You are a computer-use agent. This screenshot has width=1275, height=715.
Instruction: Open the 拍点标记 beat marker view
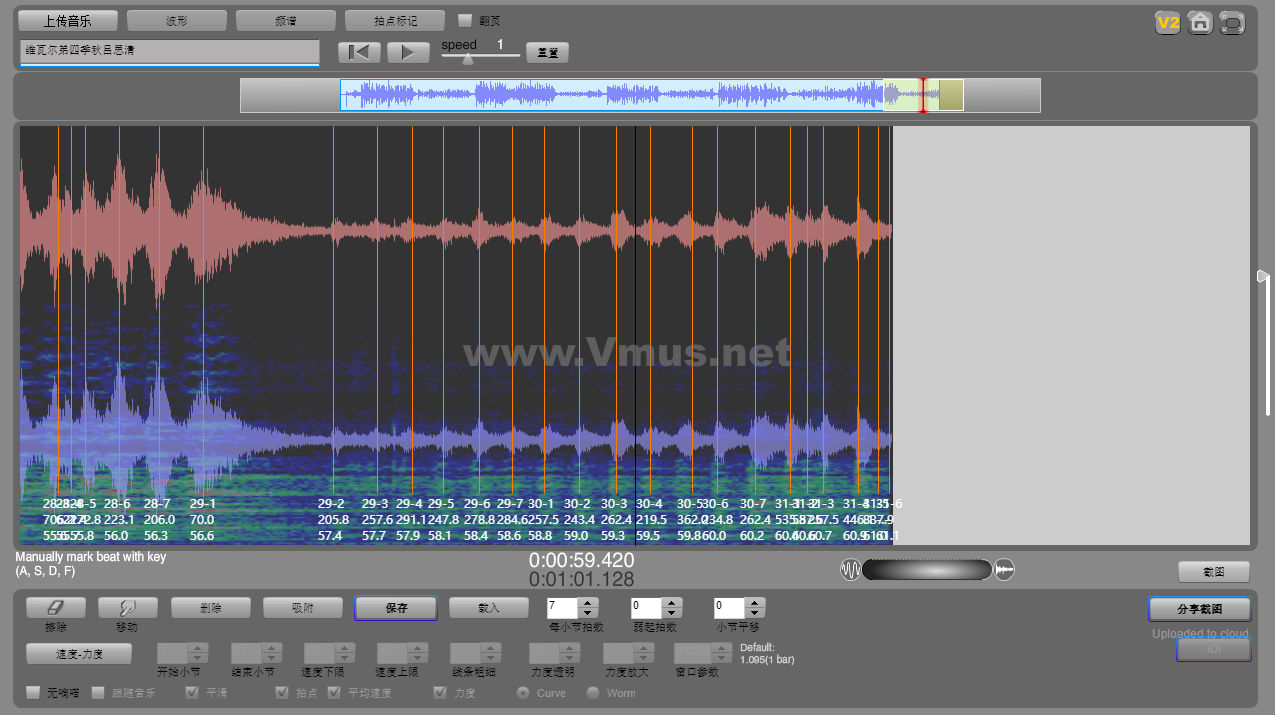pos(394,20)
